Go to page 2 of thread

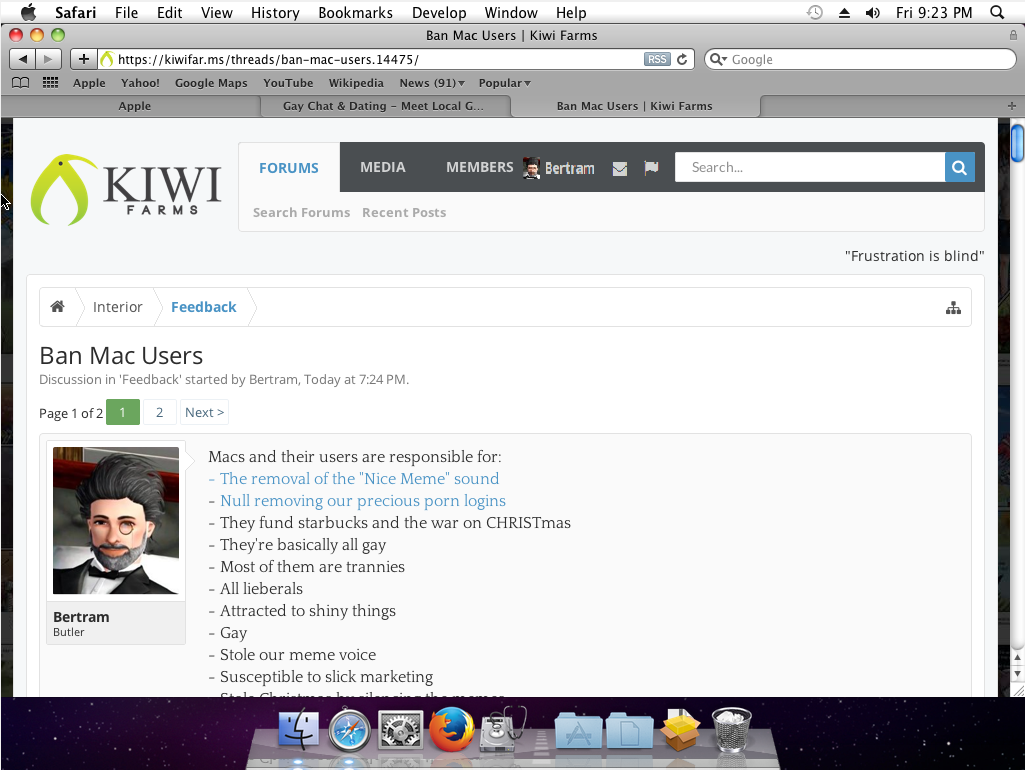tap(160, 412)
